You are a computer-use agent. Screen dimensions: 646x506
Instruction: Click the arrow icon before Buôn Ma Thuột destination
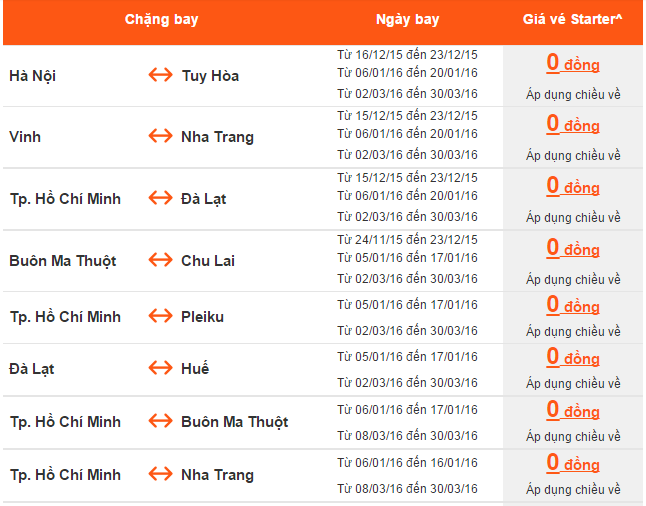coord(160,422)
